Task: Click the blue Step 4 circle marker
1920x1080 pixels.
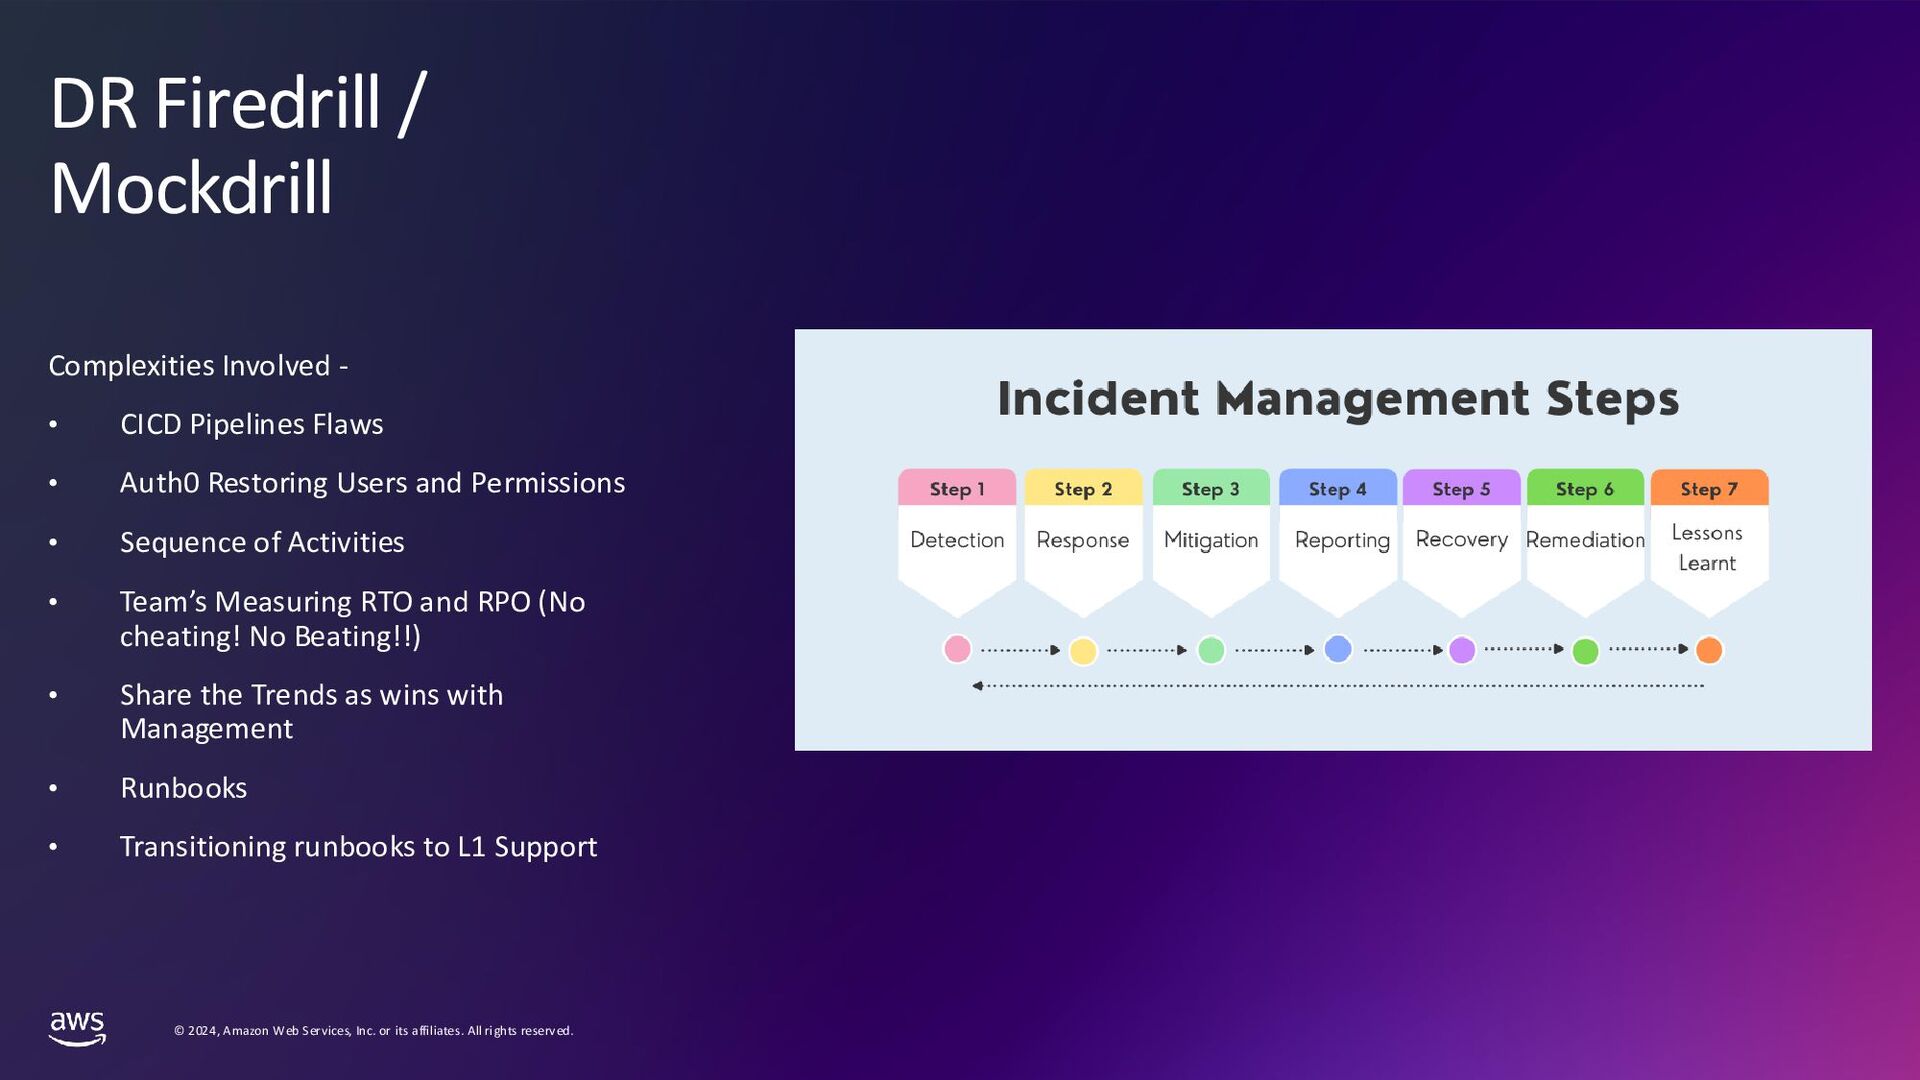Action: point(1338,649)
